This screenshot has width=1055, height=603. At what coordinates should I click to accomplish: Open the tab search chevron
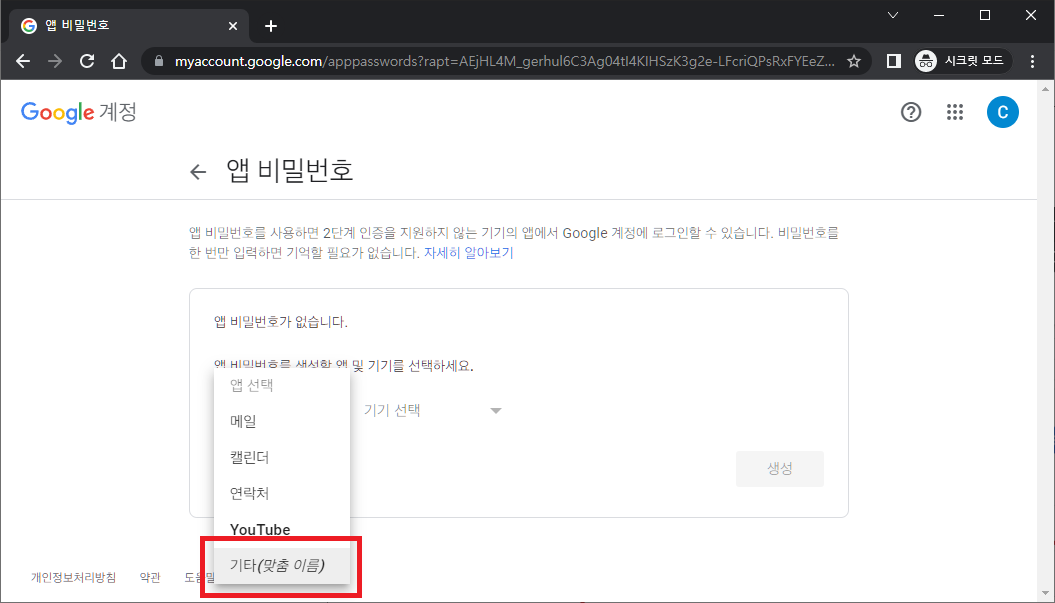[893, 15]
